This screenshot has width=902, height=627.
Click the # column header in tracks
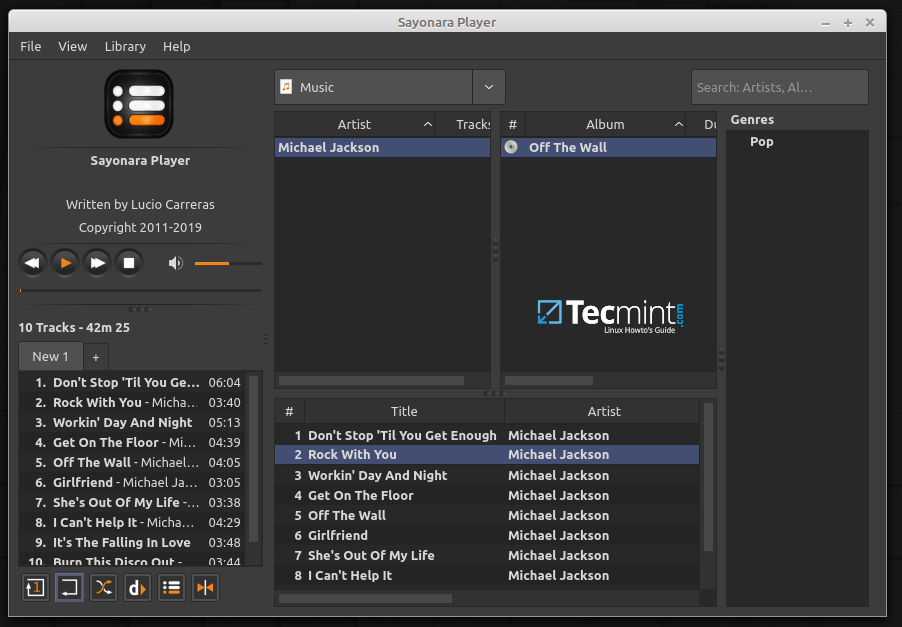click(x=289, y=411)
